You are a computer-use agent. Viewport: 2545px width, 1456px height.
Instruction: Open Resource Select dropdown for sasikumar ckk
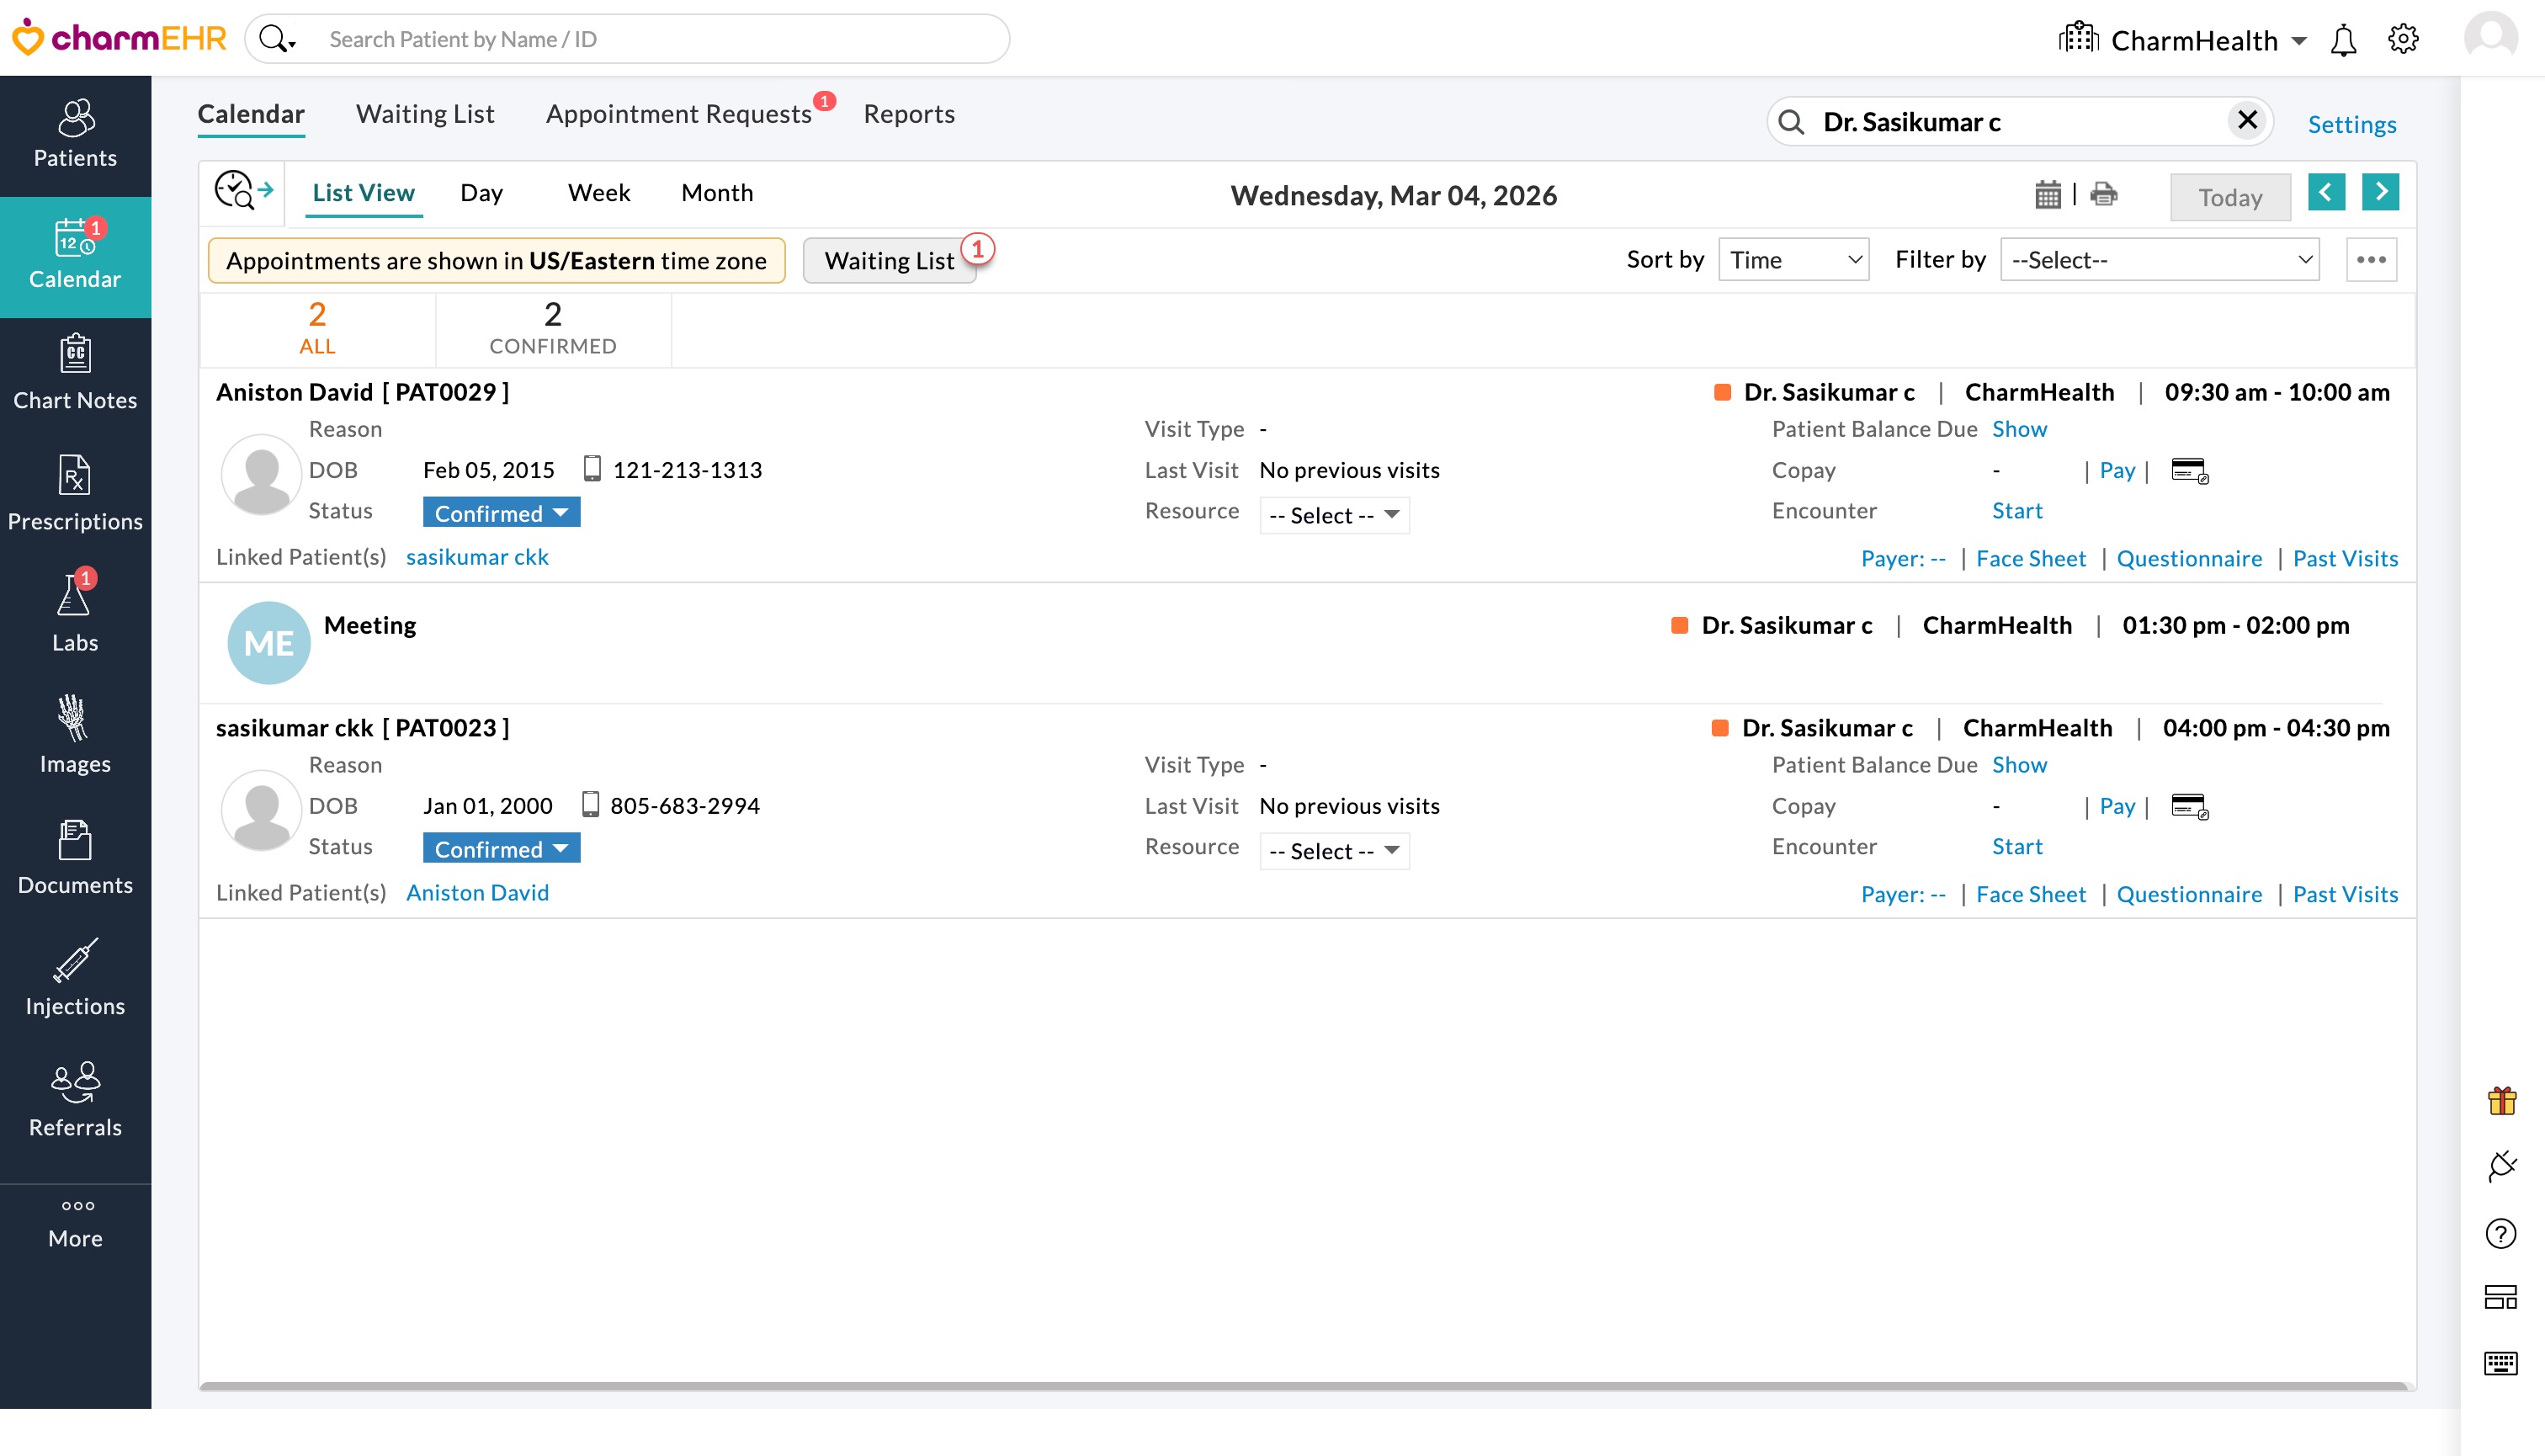point(1334,851)
